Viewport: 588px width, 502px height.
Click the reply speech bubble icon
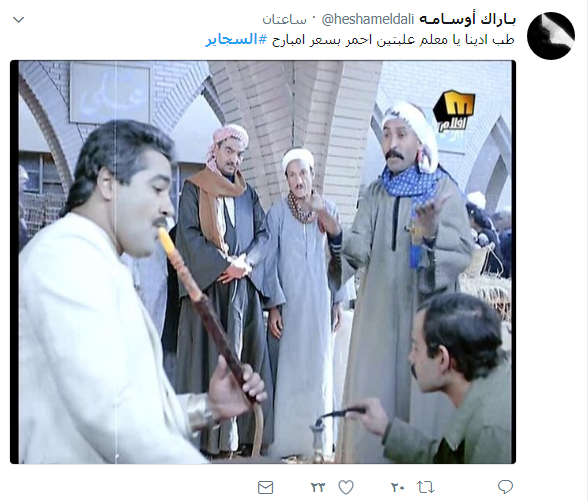(505, 487)
